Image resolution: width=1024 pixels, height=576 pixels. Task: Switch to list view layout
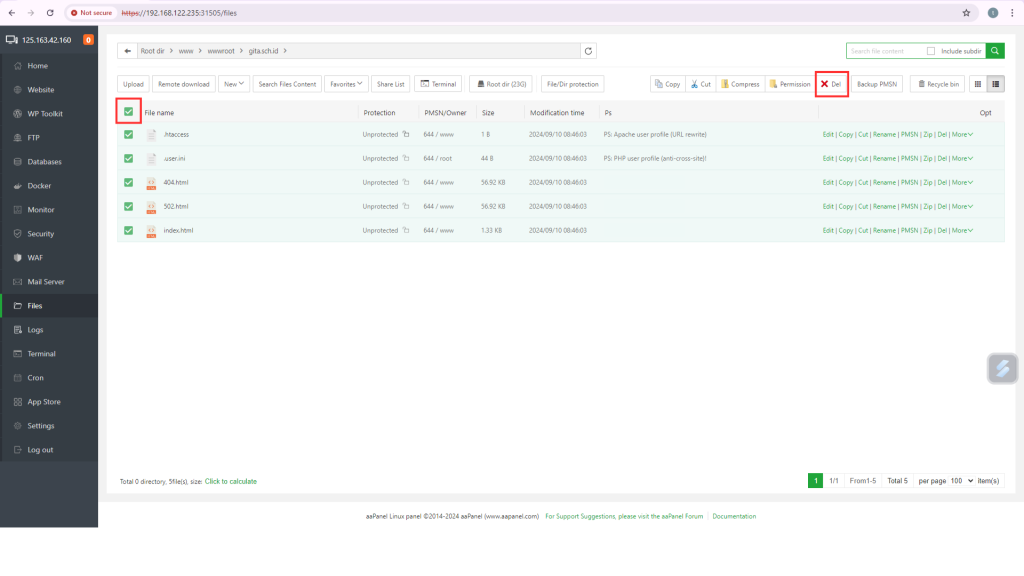pos(995,84)
